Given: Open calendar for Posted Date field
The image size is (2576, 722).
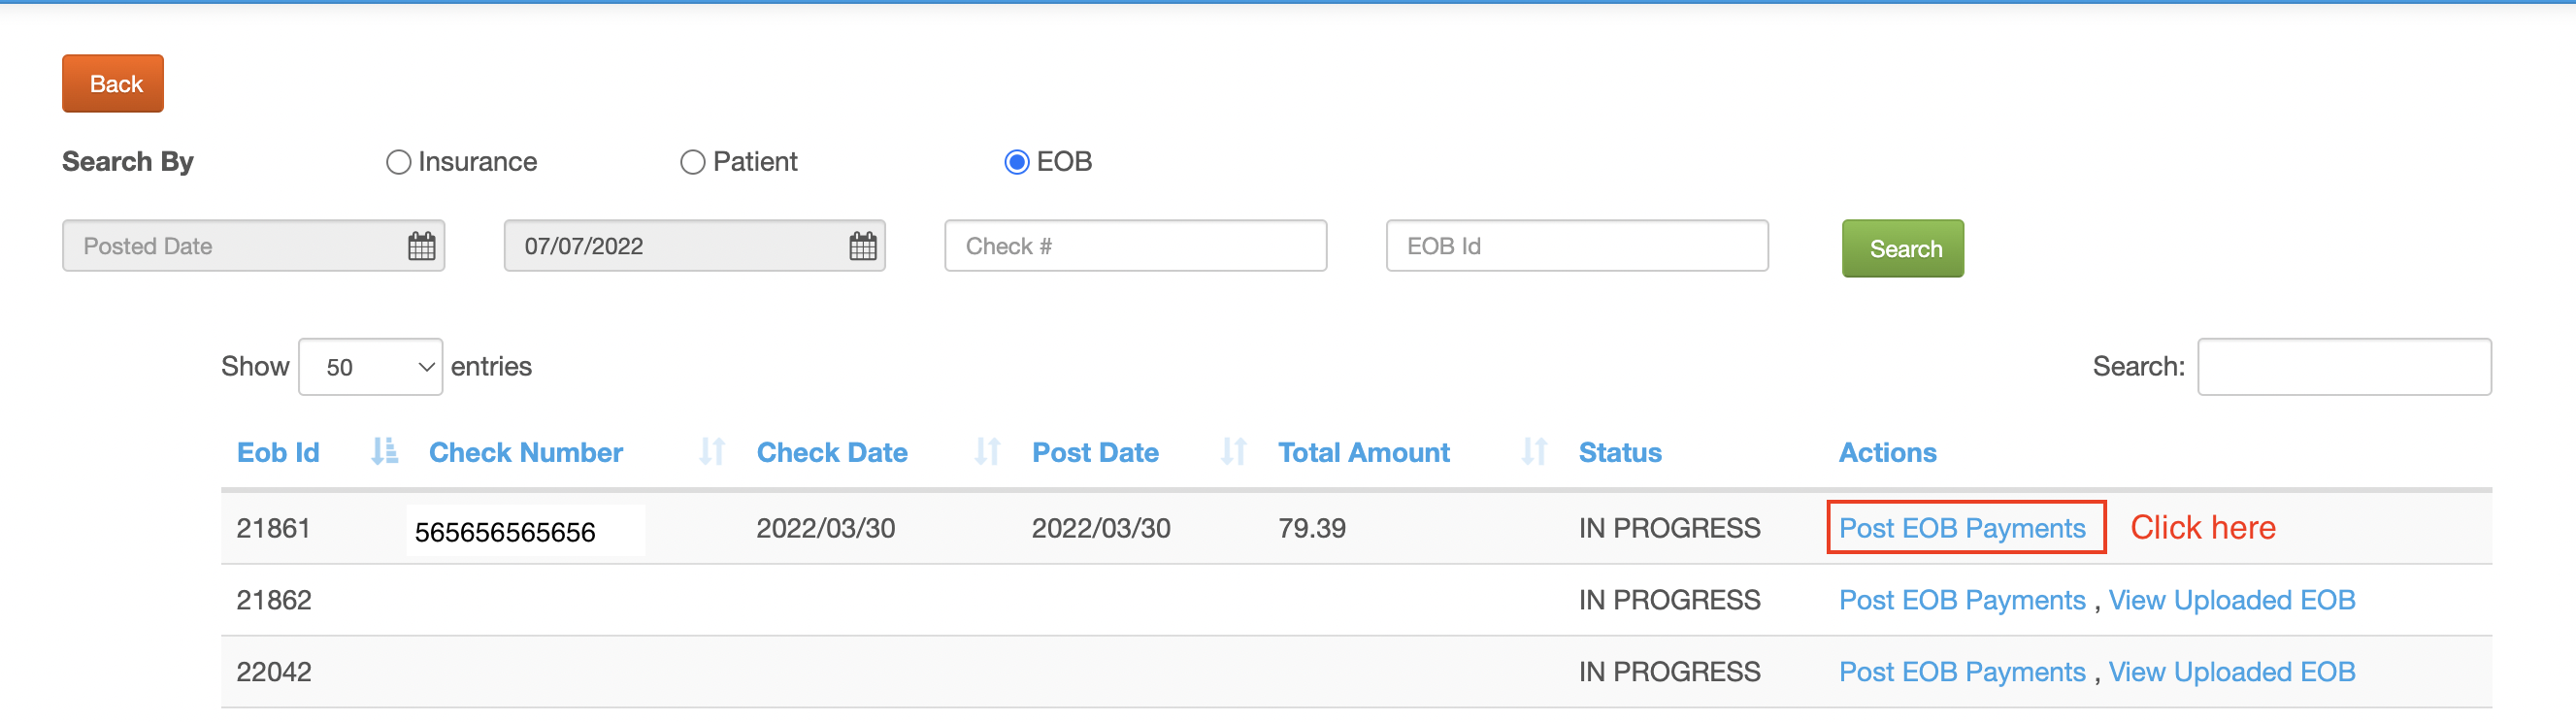Looking at the screenshot, I should point(422,246).
